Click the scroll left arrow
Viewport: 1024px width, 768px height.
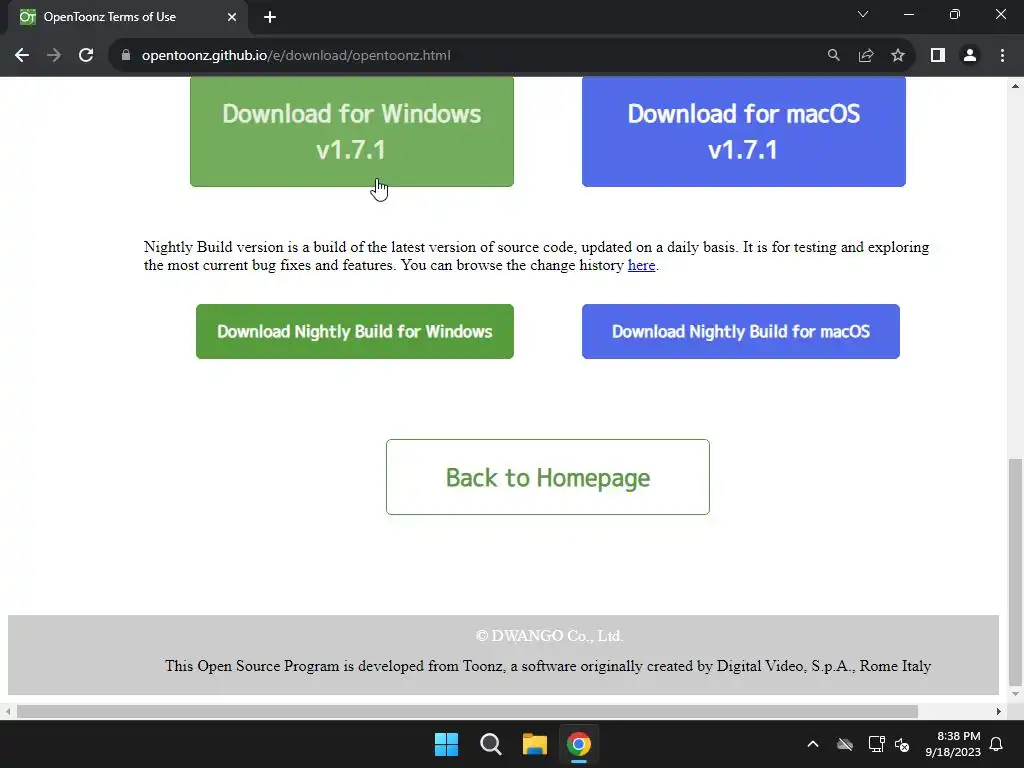coord(8,711)
